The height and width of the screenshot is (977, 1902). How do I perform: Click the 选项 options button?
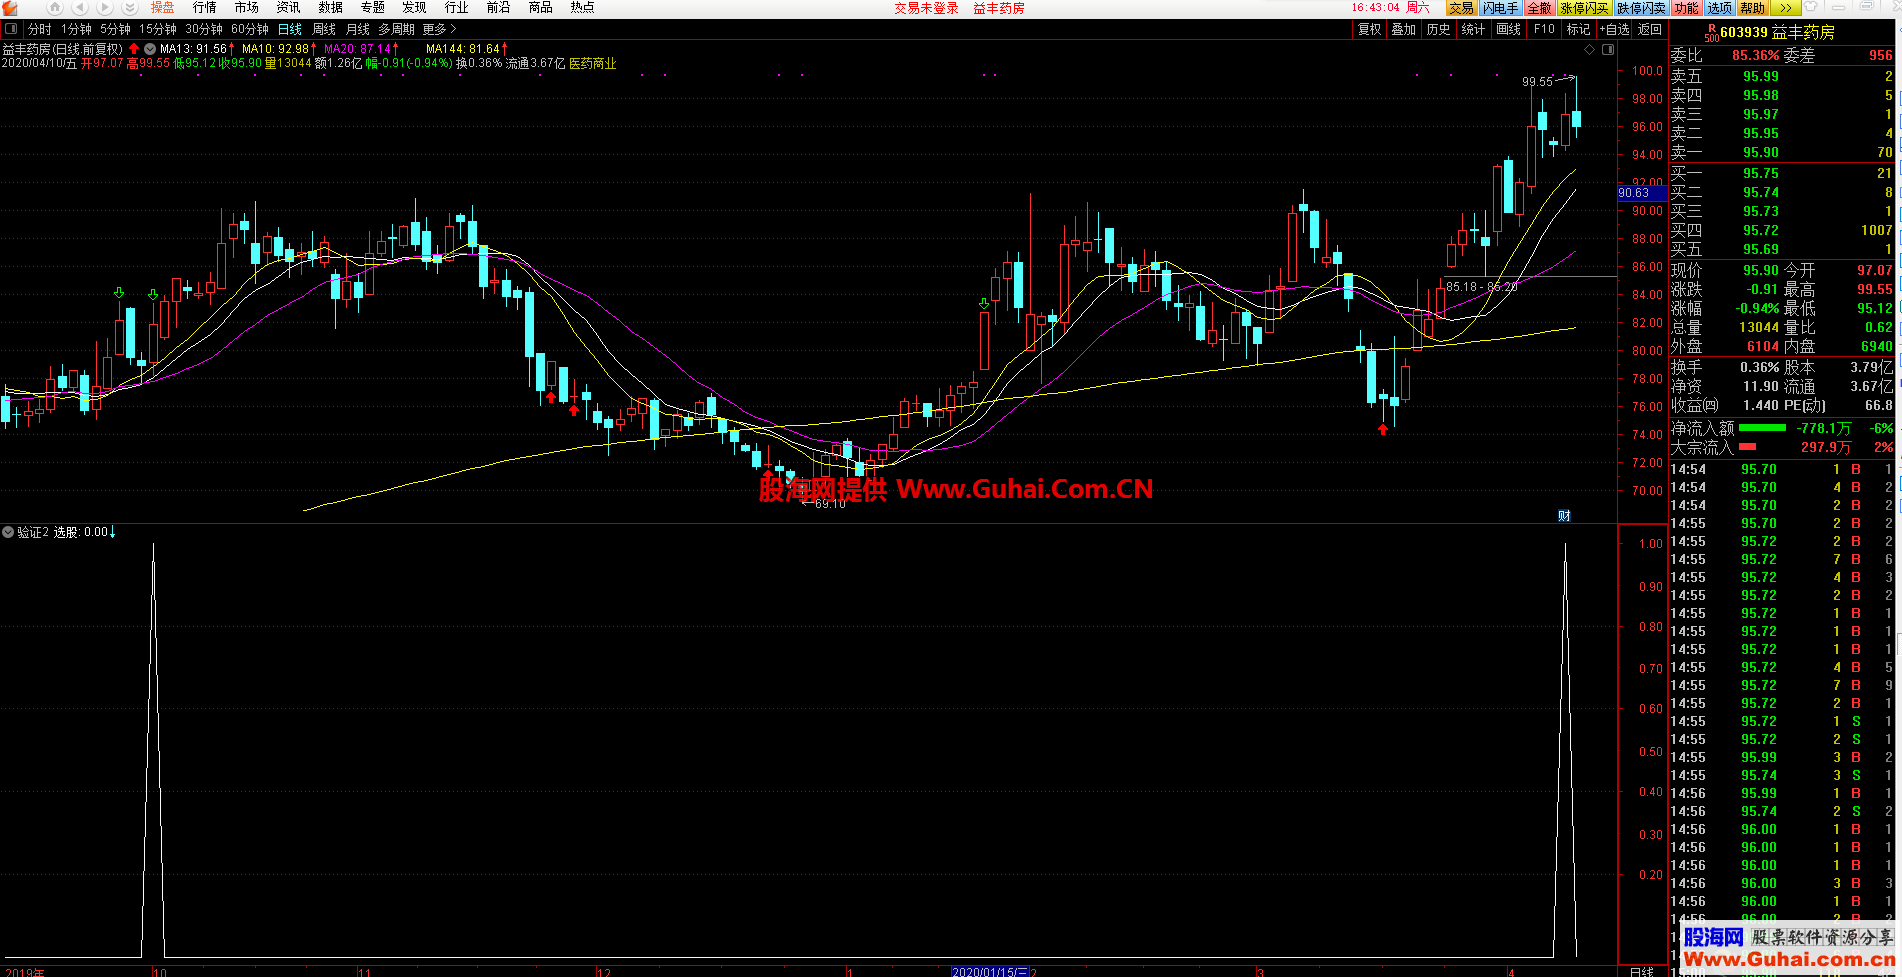pos(1719,8)
